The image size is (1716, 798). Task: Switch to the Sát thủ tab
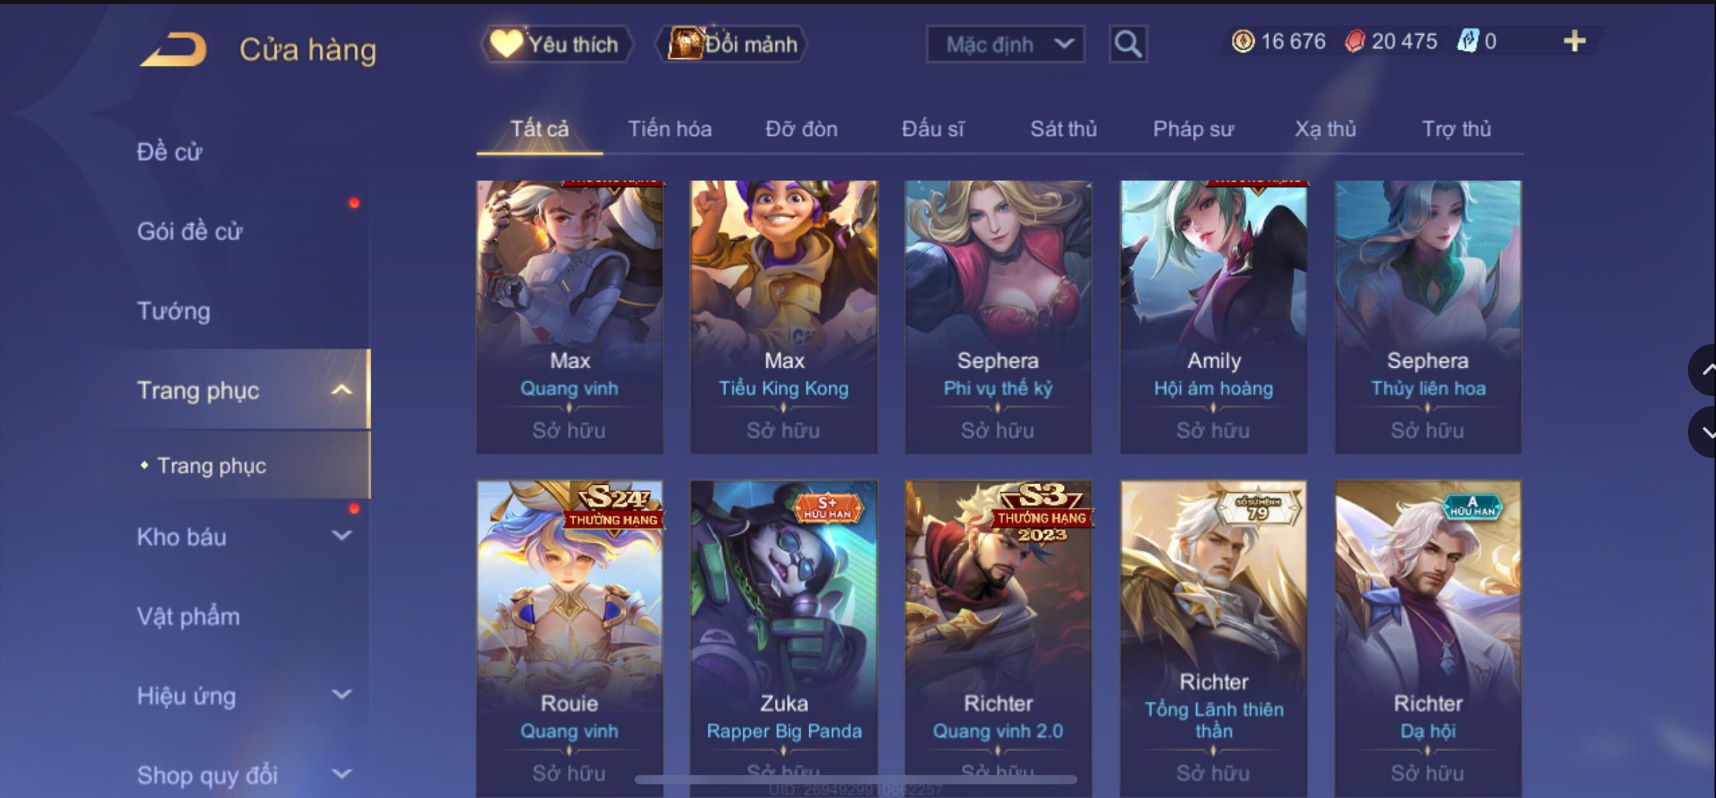point(1063,129)
